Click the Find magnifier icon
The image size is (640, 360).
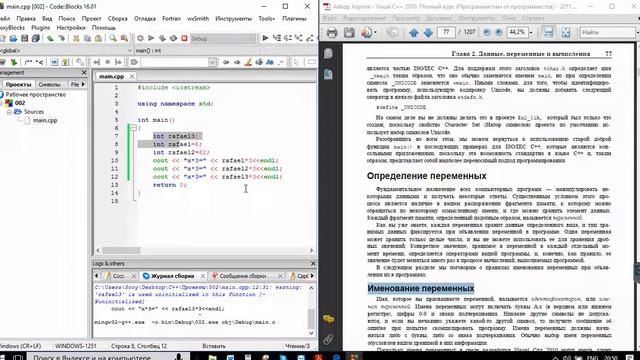click(113, 38)
